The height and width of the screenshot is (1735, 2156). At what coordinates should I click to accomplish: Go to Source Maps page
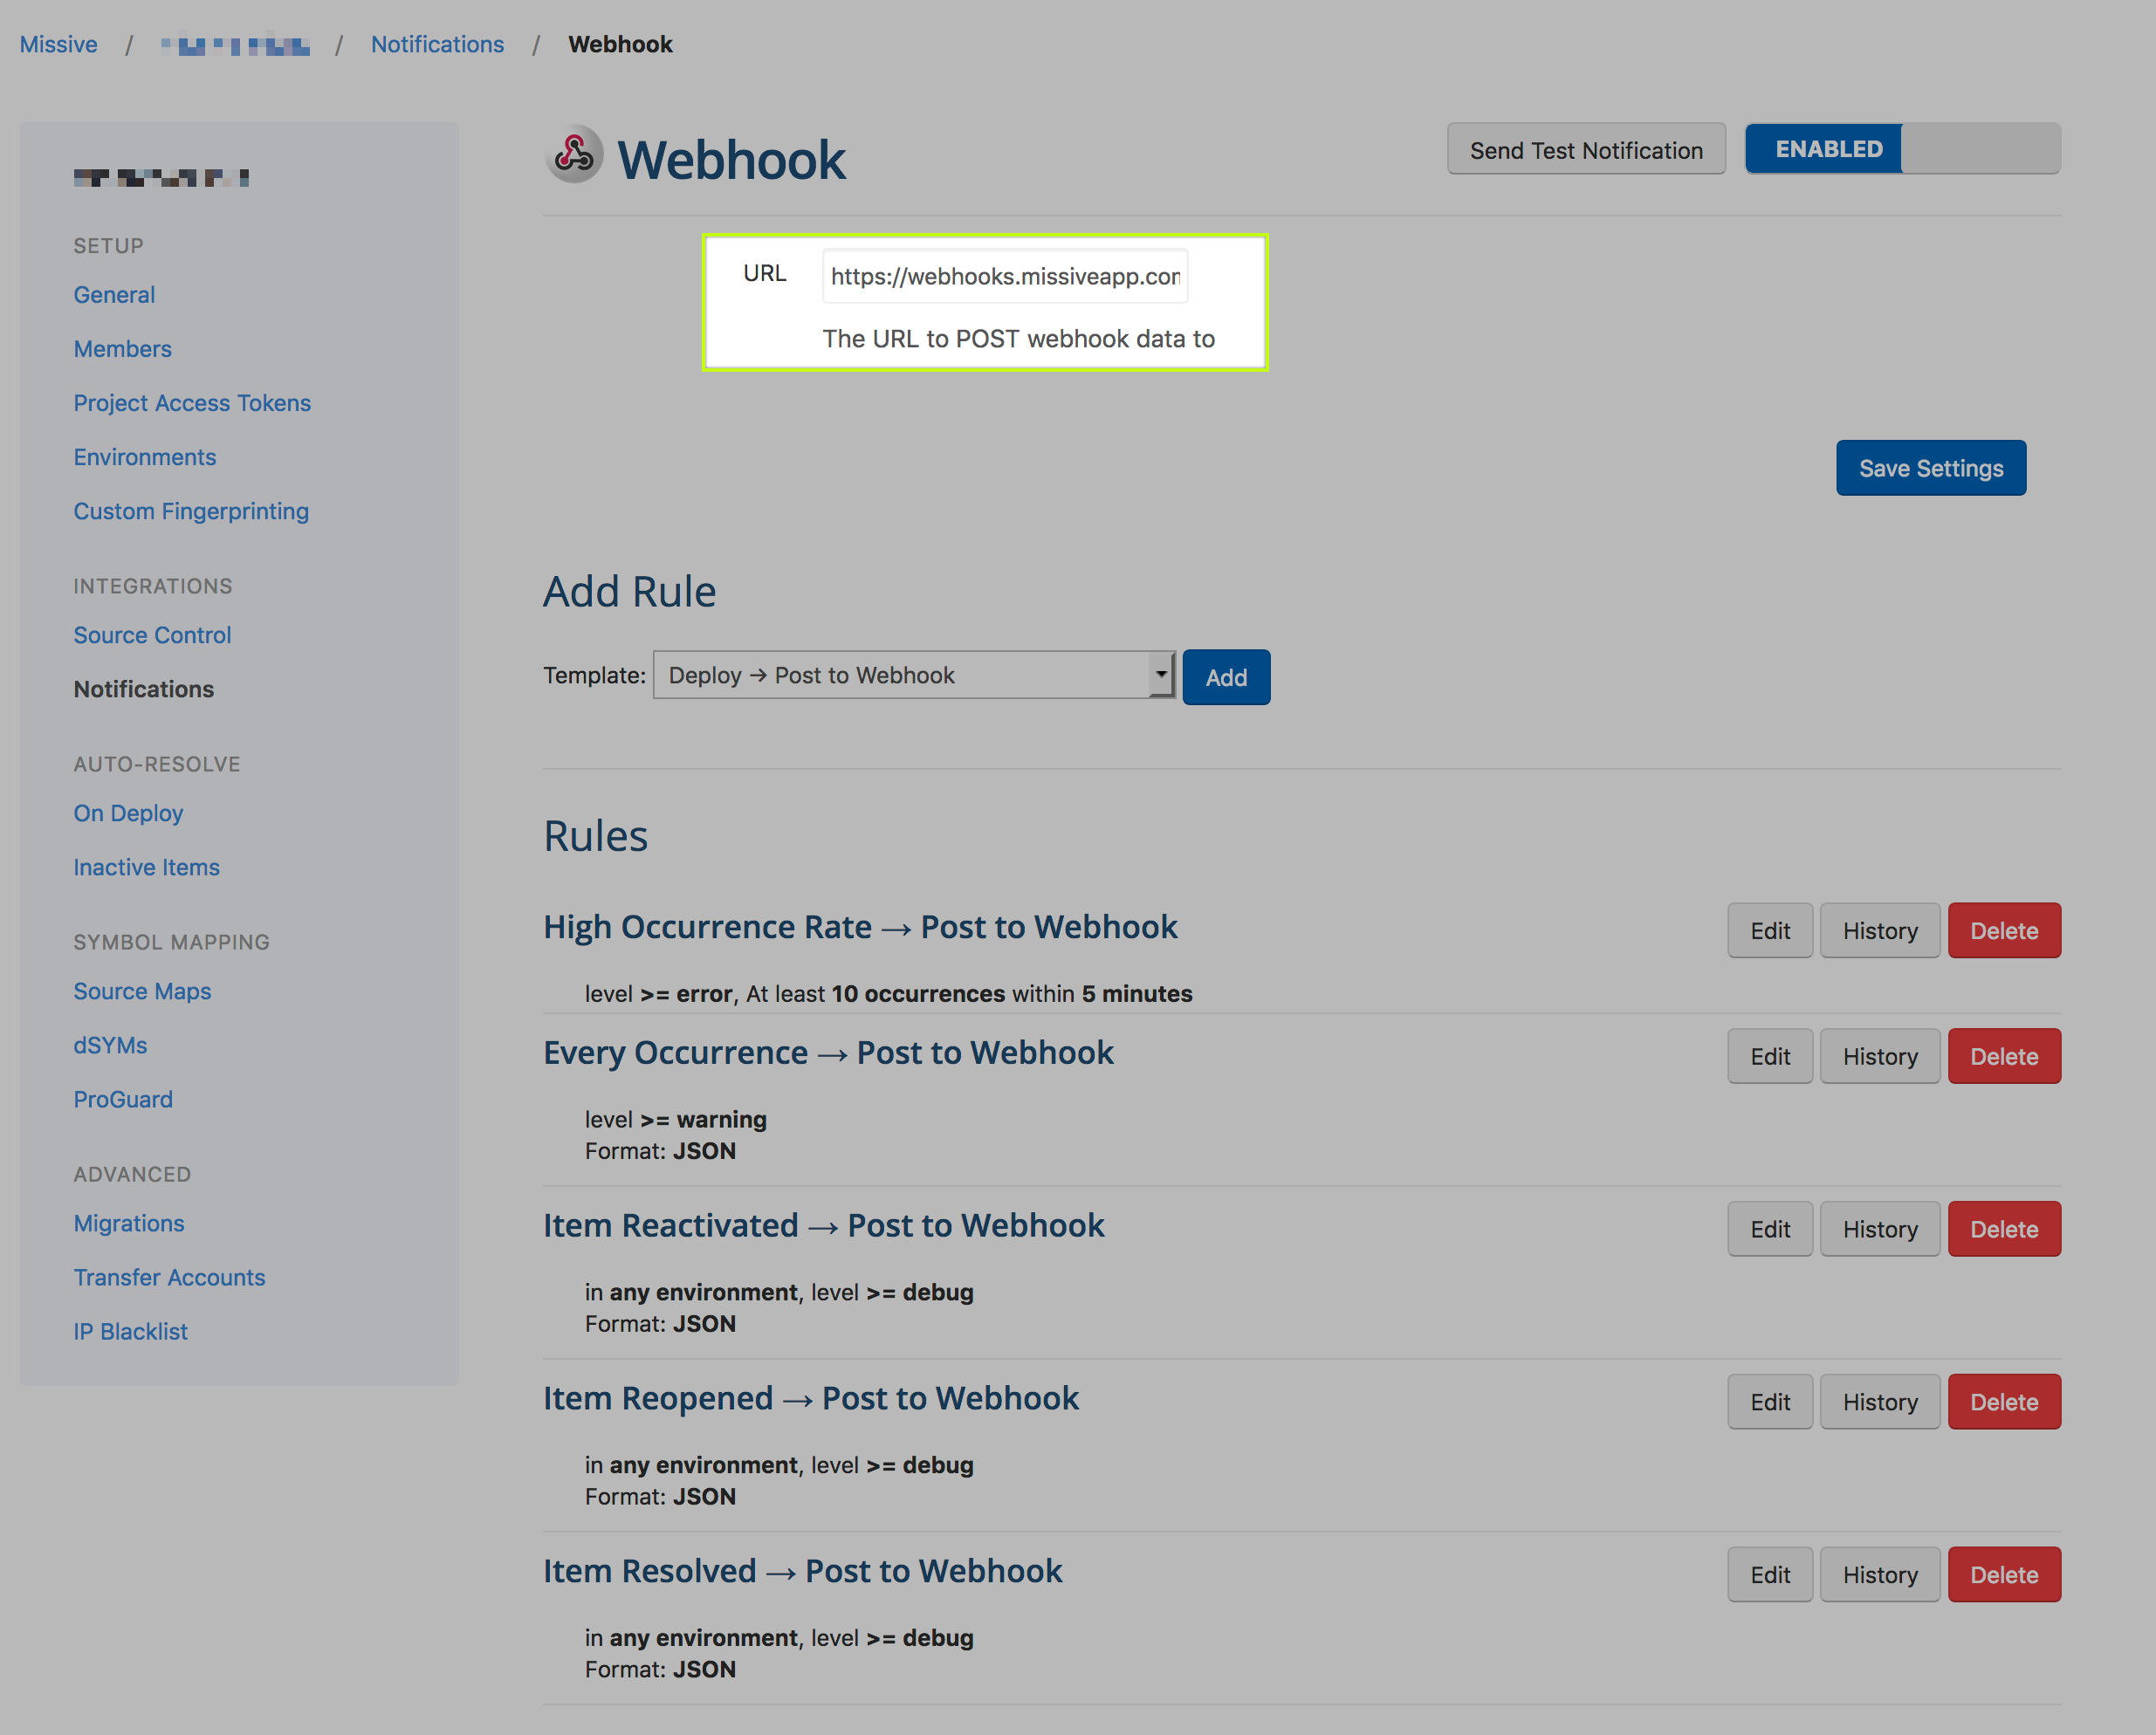tap(142, 991)
